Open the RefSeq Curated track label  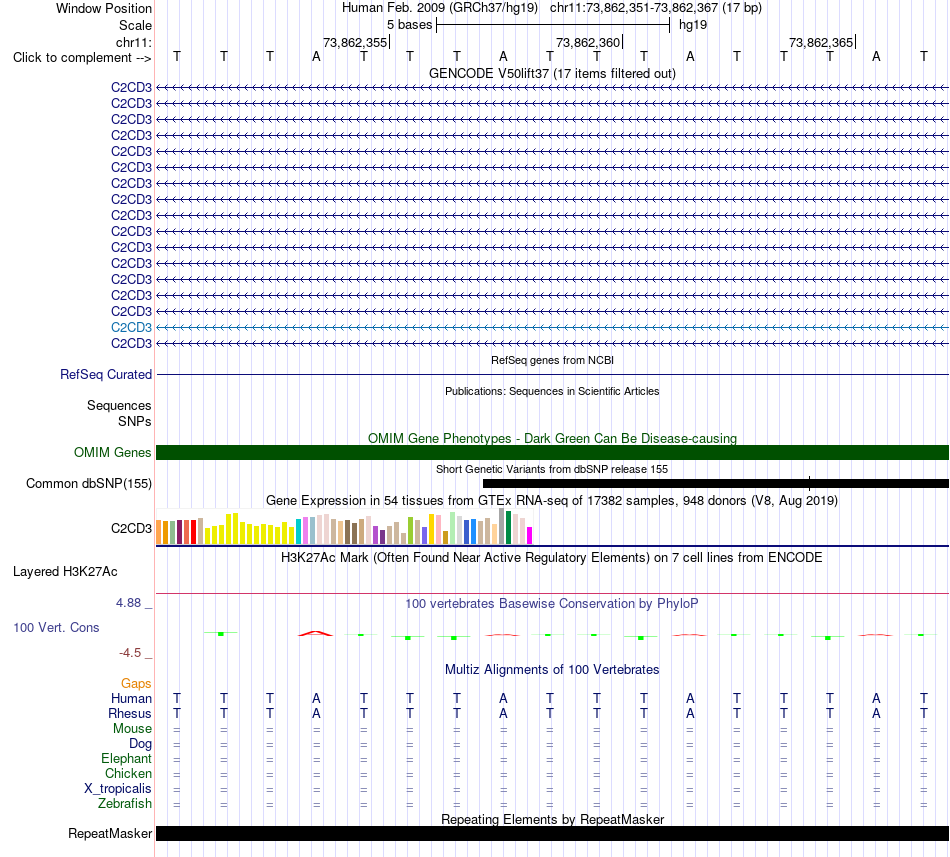106,374
